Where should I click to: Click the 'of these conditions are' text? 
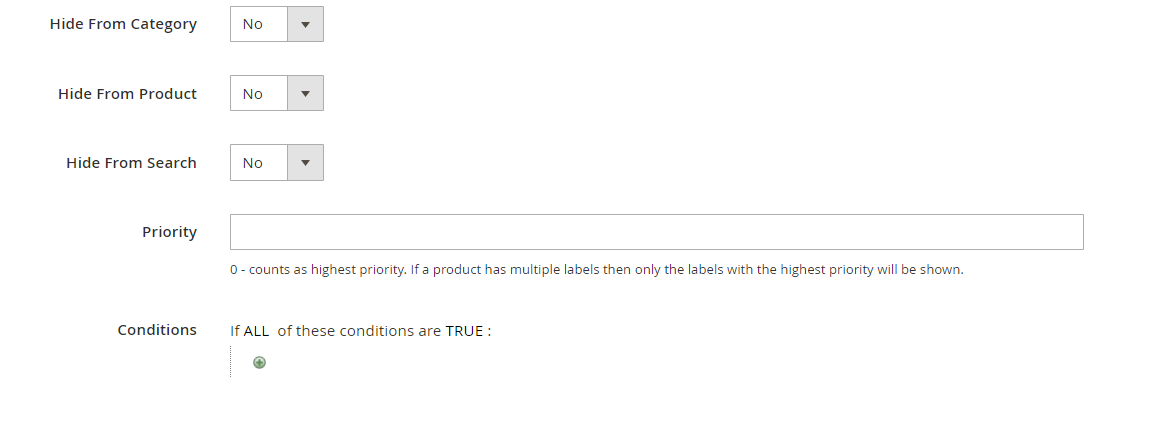(x=358, y=331)
